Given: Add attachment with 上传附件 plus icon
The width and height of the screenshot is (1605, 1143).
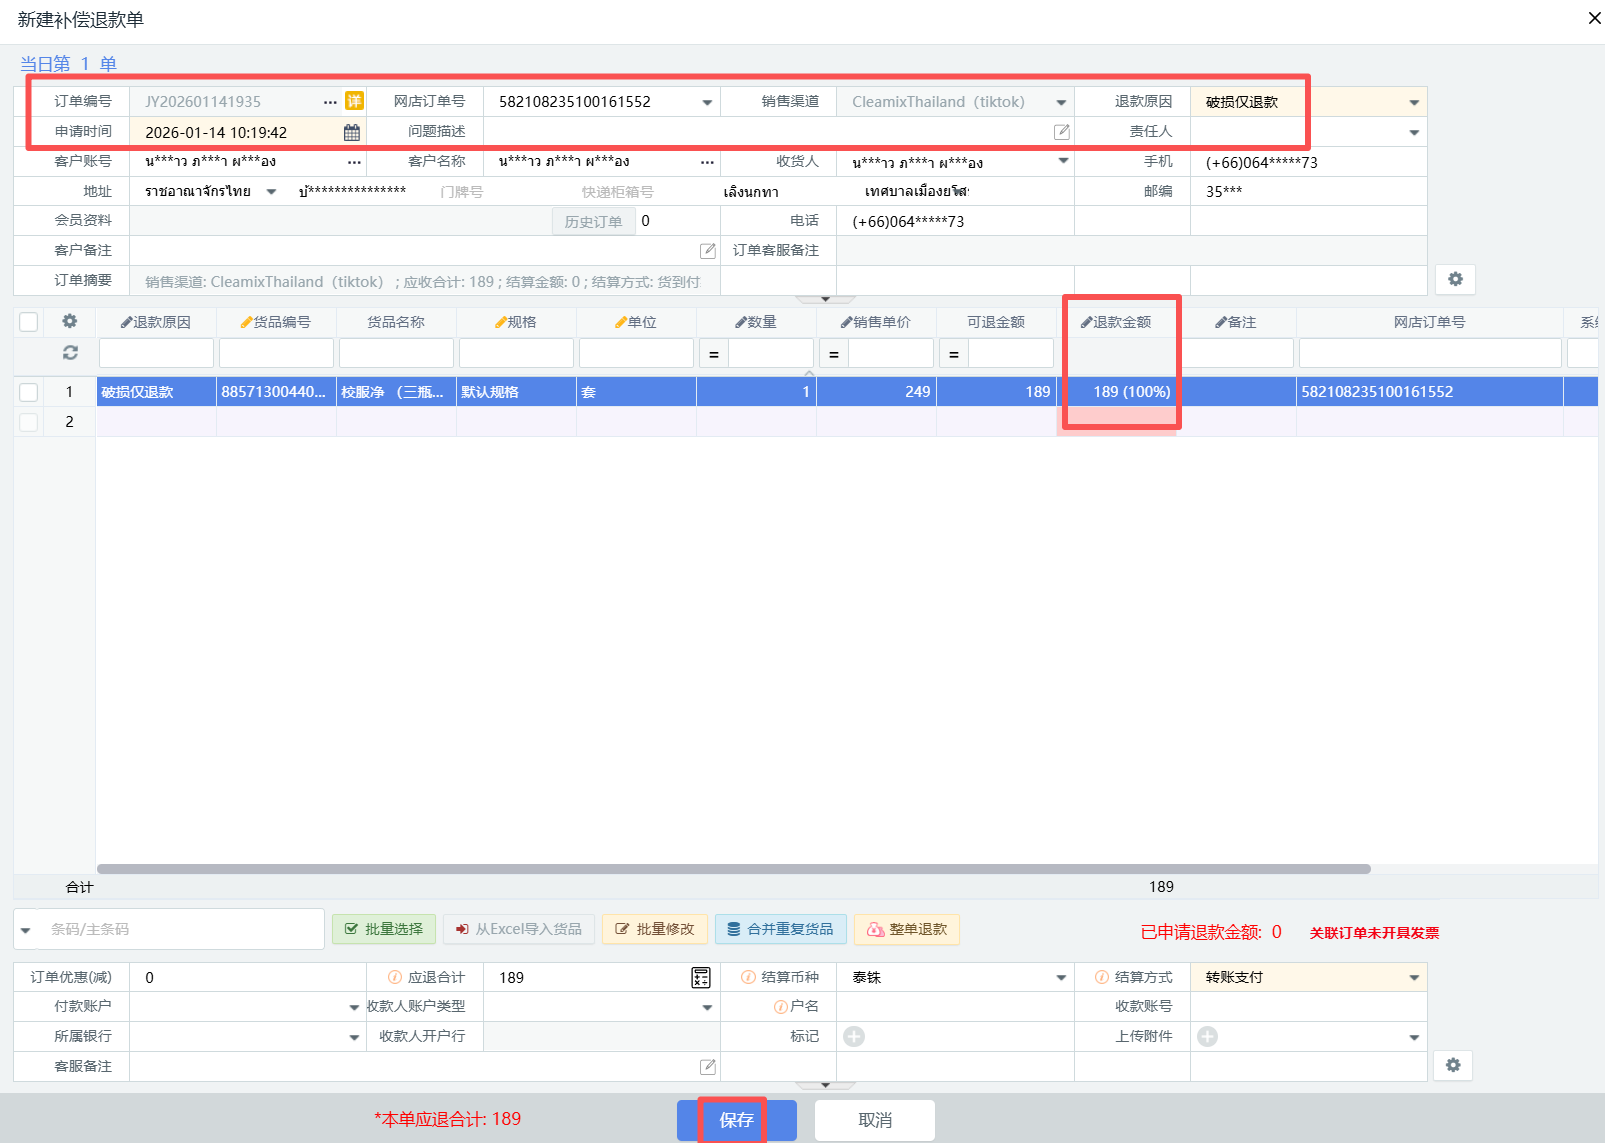Looking at the screenshot, I should point(1207,1036).
